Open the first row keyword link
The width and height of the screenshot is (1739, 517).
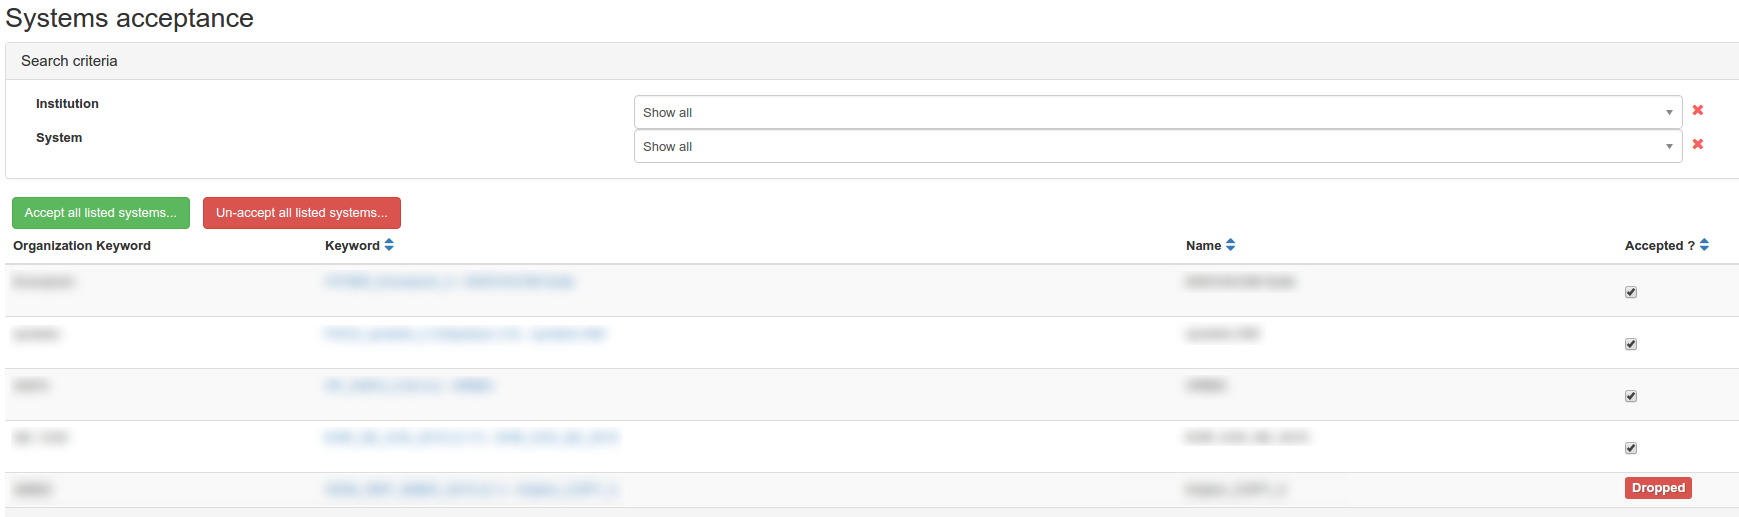(449, 282)
